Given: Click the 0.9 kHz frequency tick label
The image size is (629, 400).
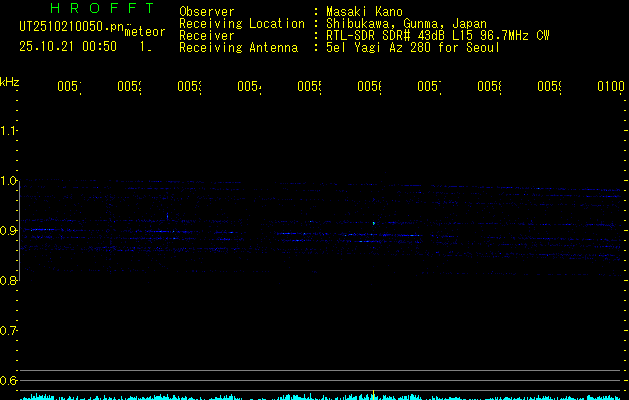Looking at the screenshot, I should click(8, 230).
